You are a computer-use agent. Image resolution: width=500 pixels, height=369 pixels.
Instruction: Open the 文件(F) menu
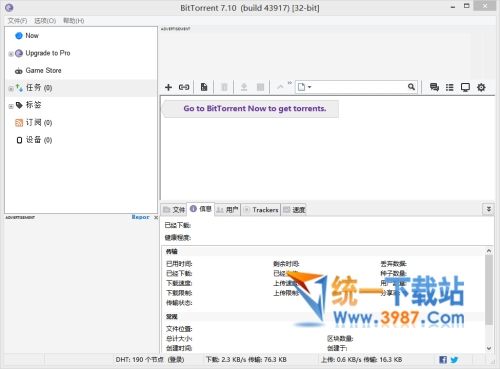tap(17, 21)
